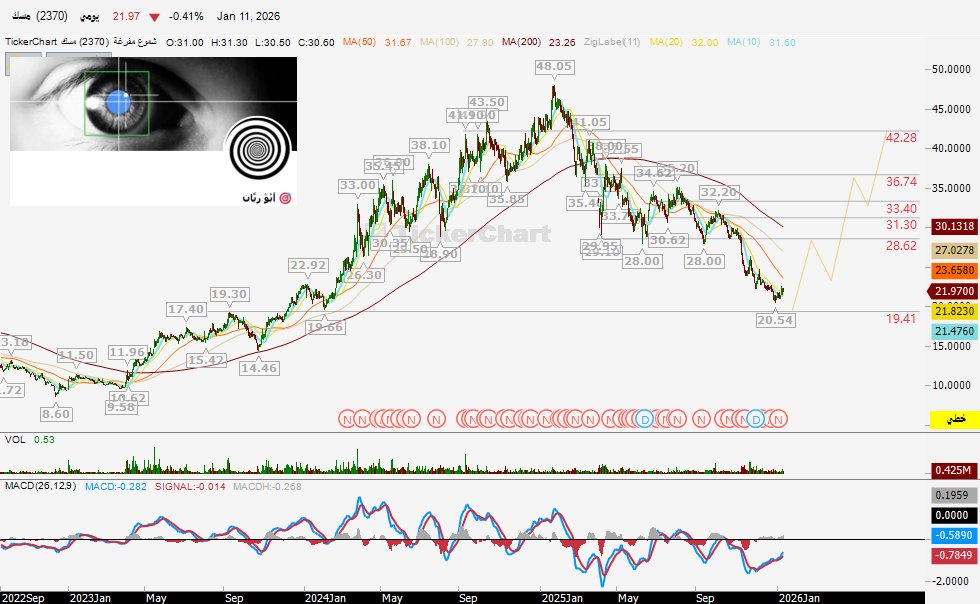The height and width of the screenshot is (604, 980).
Task: Click the 31.30 red target level
Action: [901, 225]
